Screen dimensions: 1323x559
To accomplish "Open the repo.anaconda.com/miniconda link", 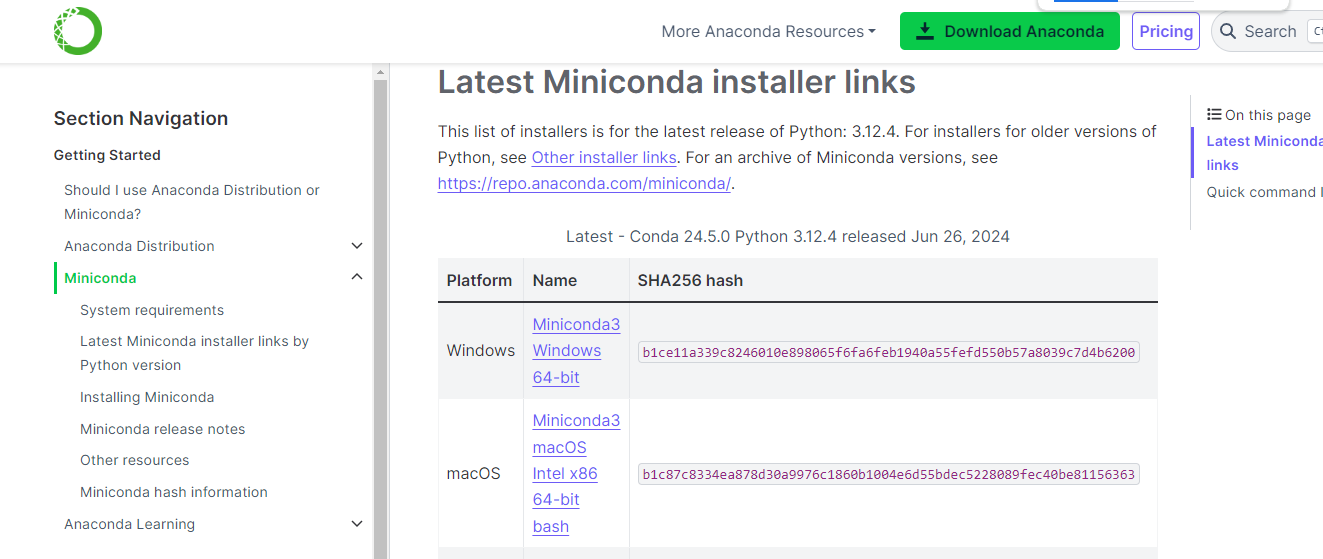I will [585, 184].
